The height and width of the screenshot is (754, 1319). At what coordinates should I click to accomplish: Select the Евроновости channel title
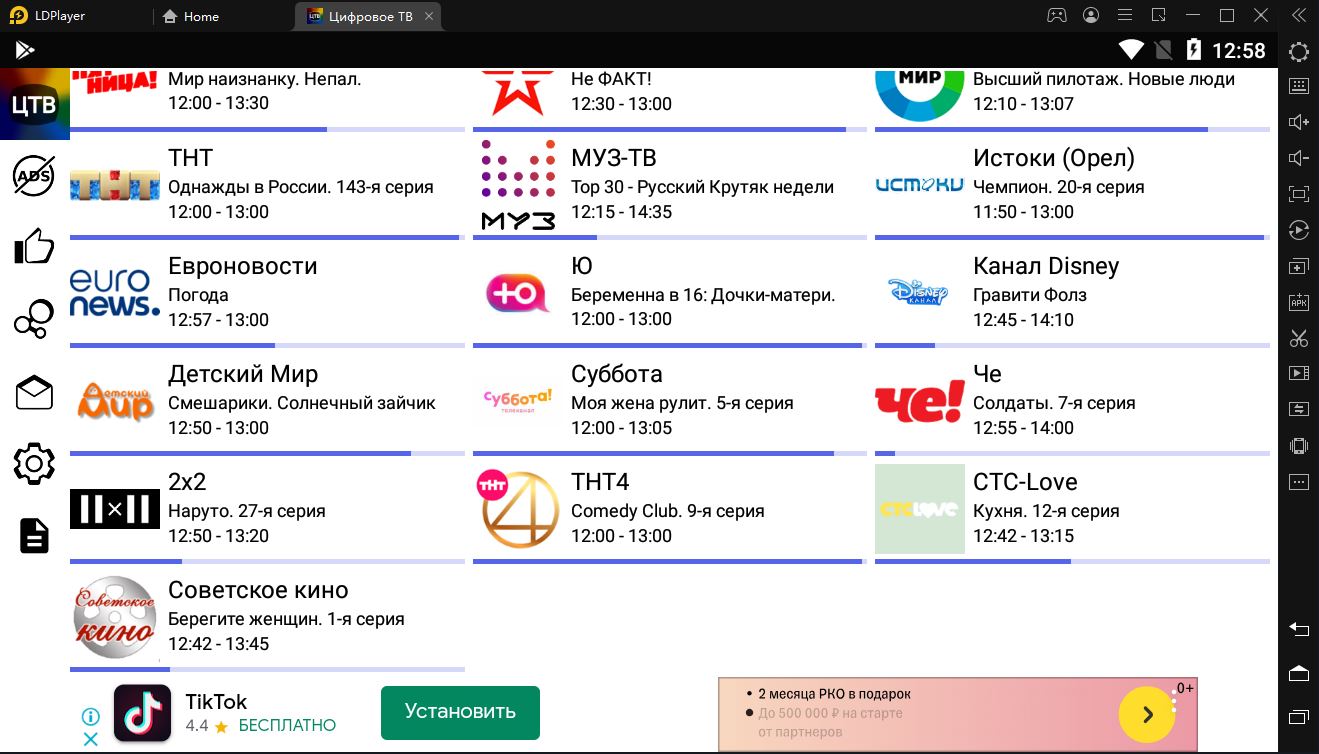tap(243, 266)
